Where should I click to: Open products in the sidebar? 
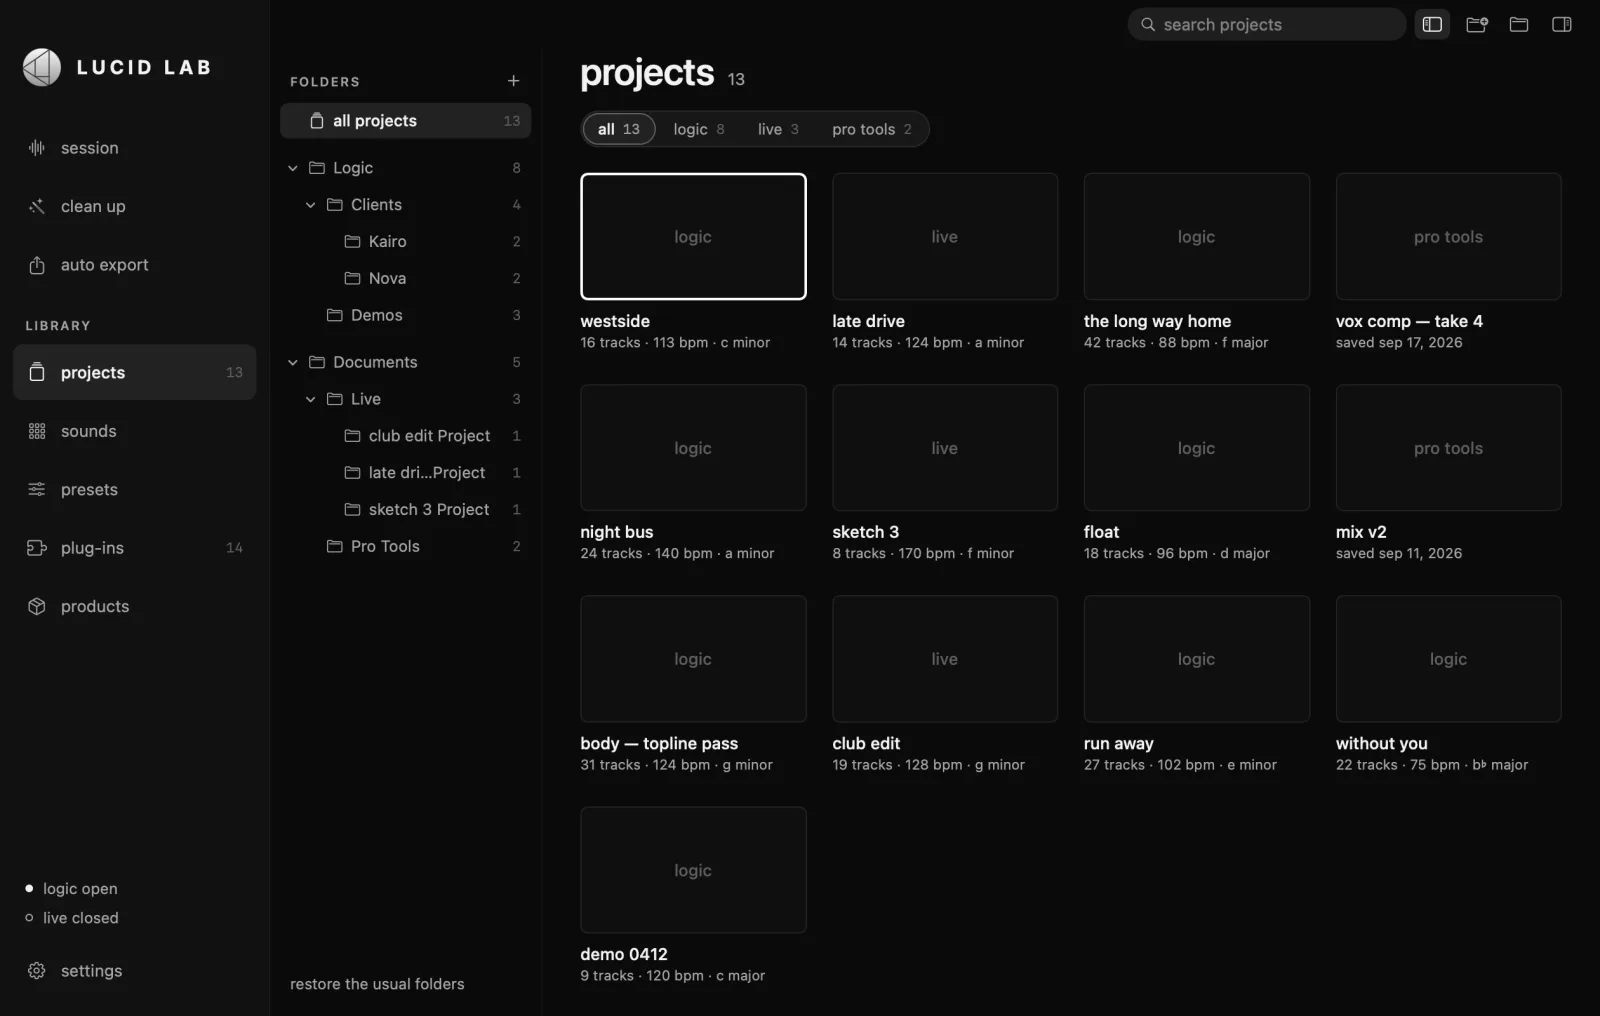[x=134, y=607]
